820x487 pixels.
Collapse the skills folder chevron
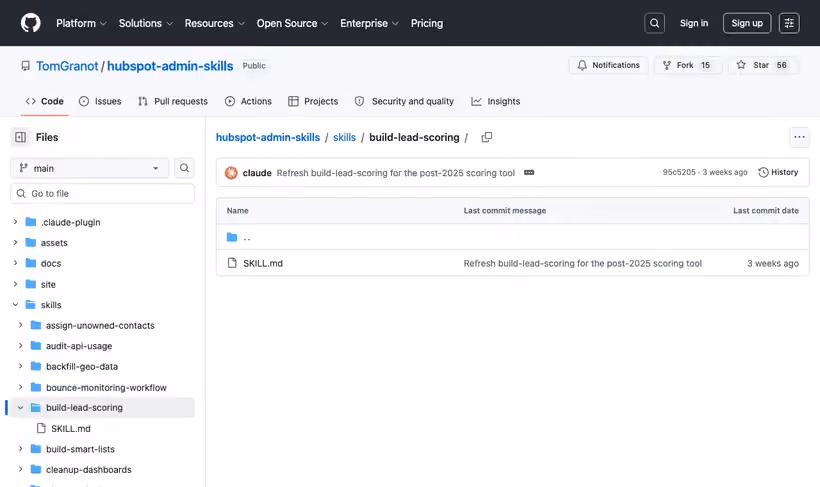point(15,304)
